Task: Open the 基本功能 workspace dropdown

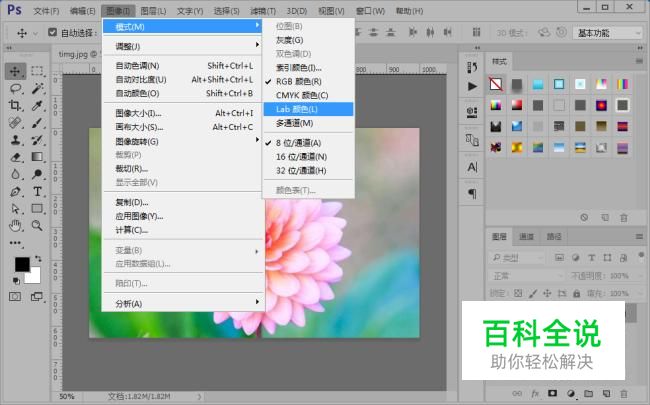Action: 607,33
